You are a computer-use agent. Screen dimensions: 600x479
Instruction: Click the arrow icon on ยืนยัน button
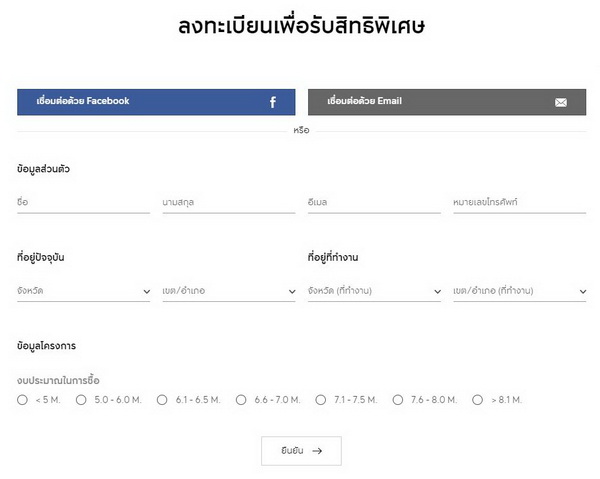click(318, 451)
